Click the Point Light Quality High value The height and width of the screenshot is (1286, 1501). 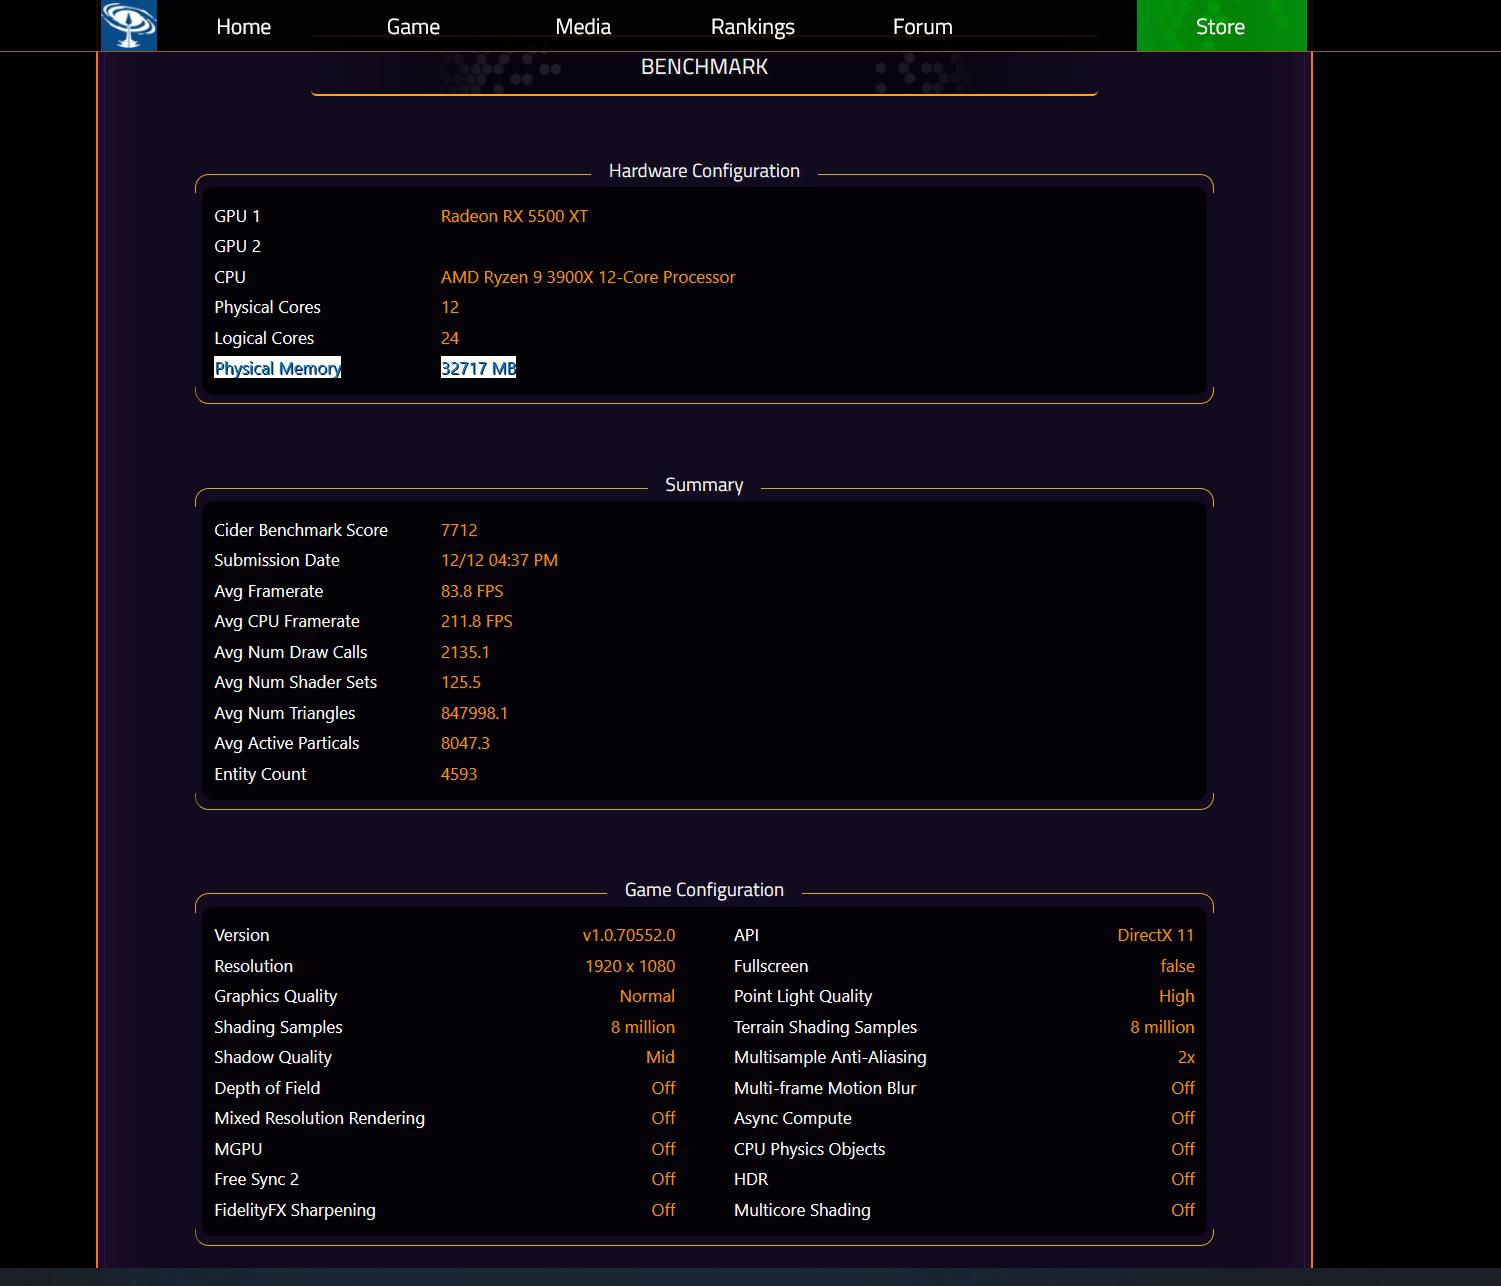pos(1176,996)
